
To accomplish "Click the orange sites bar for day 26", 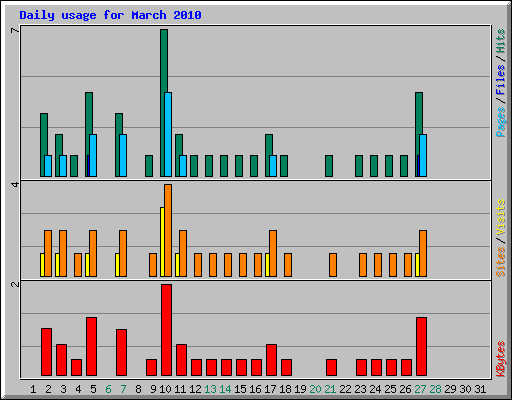I will pos(408,265).
